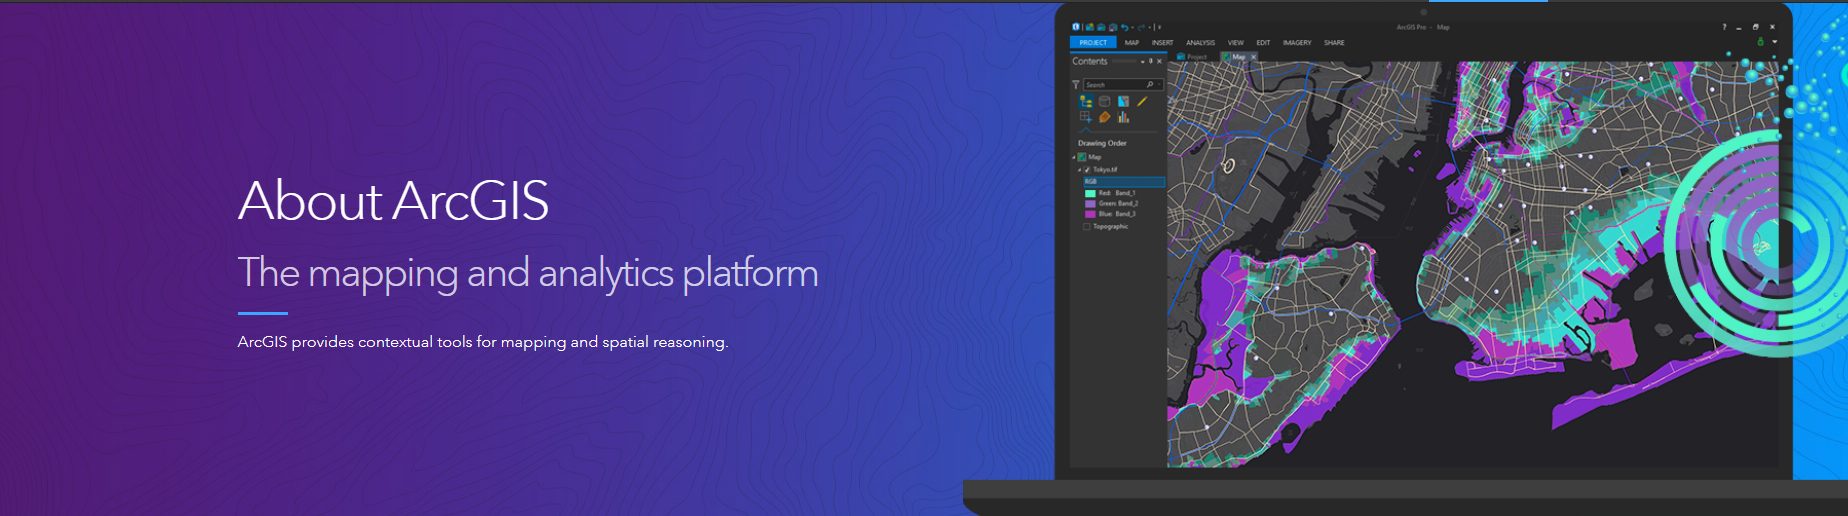The image size is (1848, 516).
Task: Click the green sign-in status user icon
Action: click(x=1760, y=42)
